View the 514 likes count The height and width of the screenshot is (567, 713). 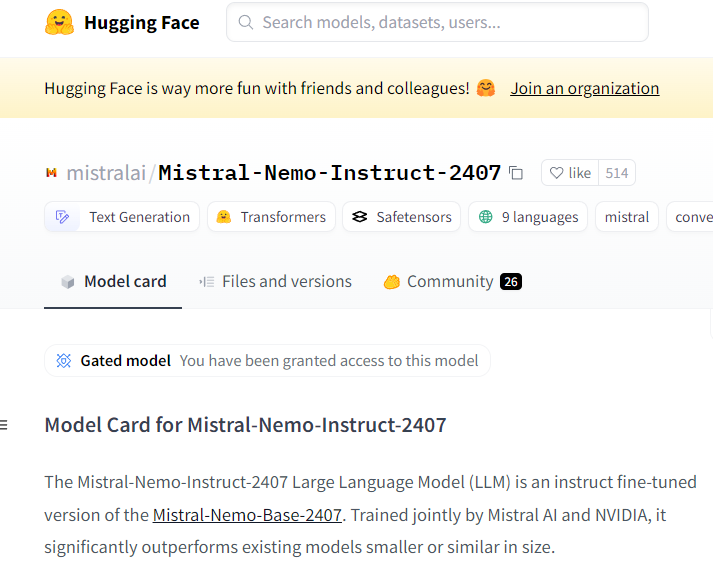click(x=617, y=173)
